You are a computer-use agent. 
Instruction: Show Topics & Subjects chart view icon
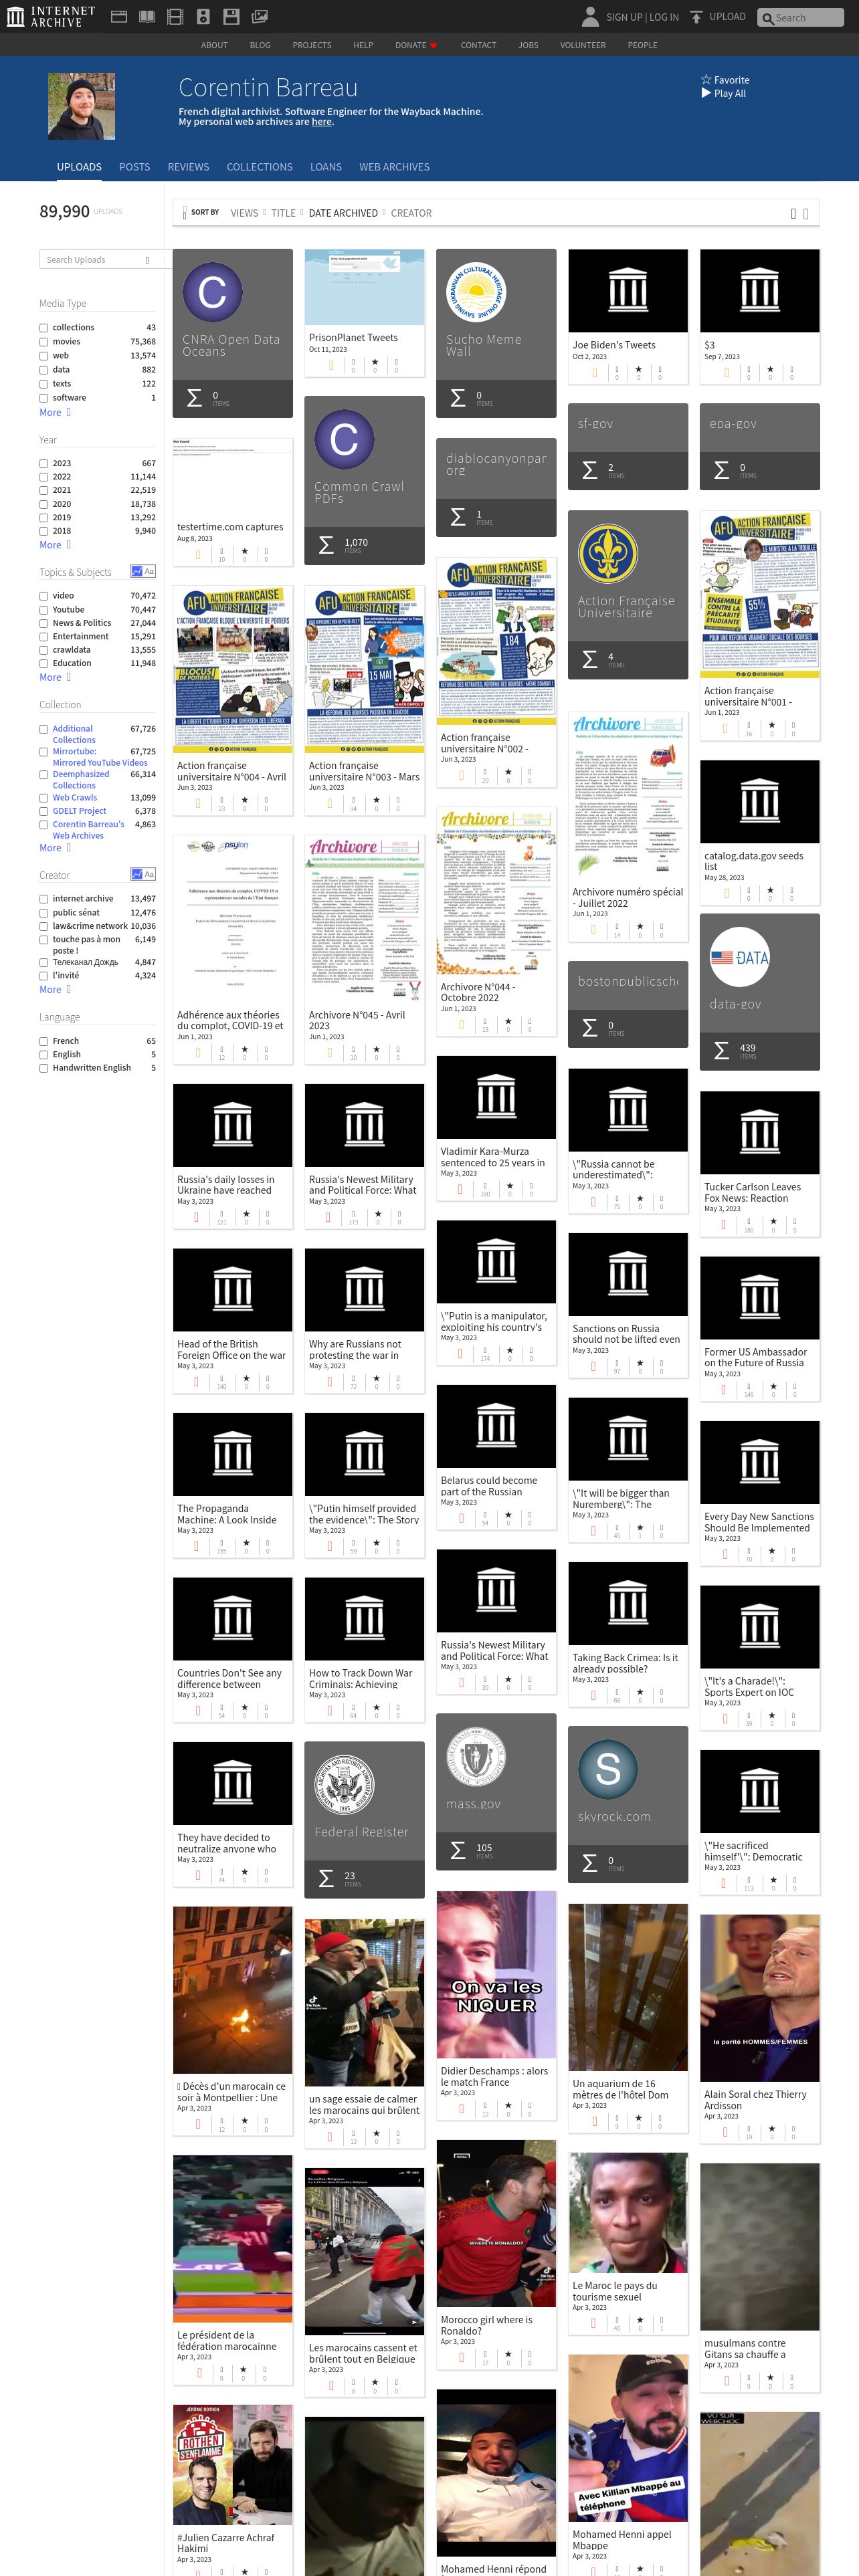(136, 571)
